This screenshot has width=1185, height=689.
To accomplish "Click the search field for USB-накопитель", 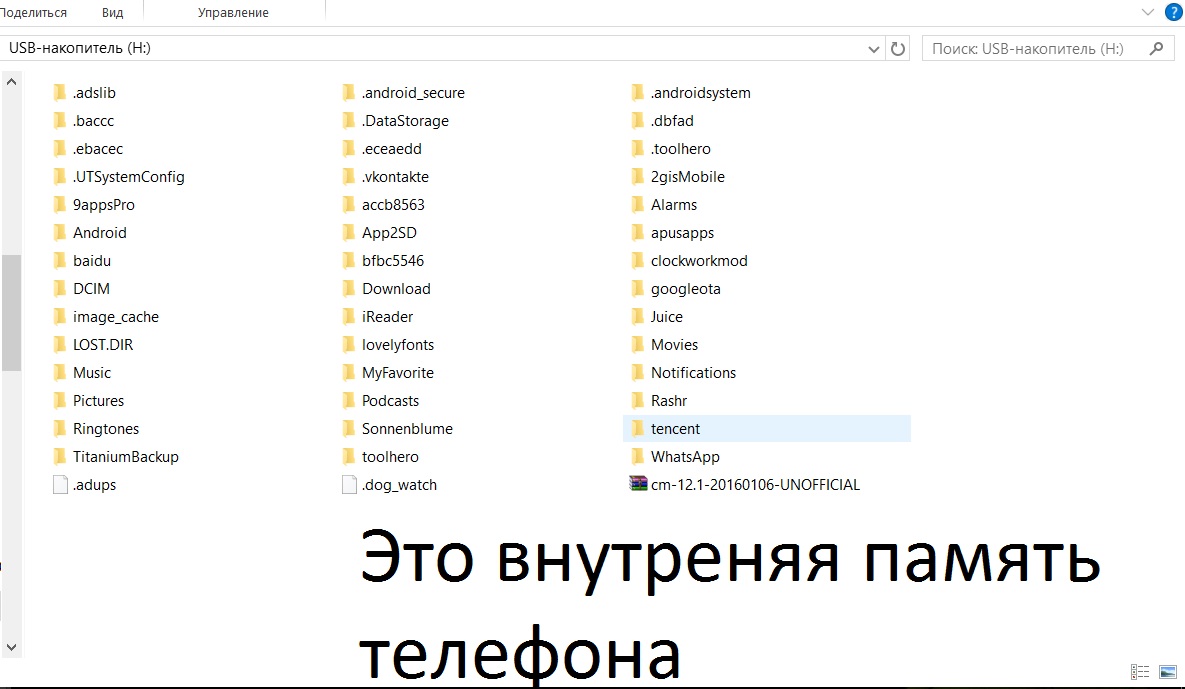I will click(x=1035, y=48).
